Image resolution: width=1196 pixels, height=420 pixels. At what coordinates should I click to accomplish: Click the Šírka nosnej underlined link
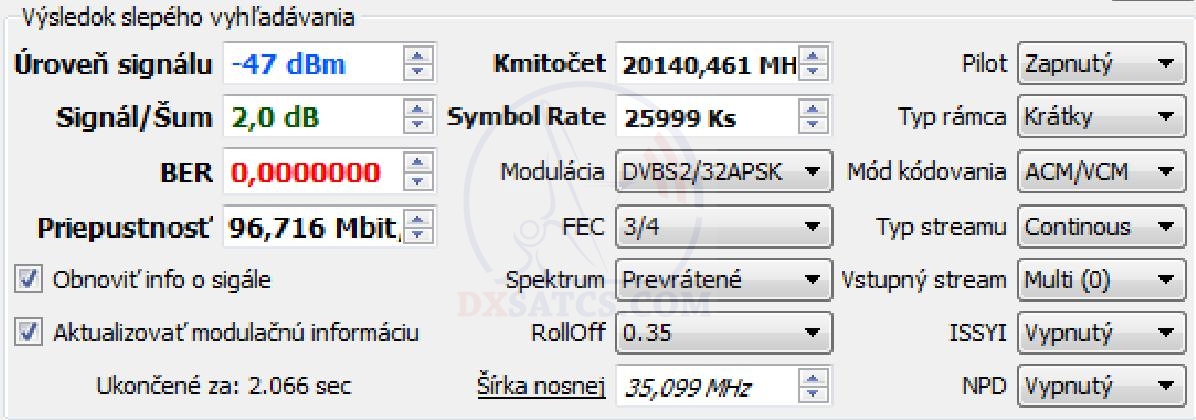[x=540, y=387]
